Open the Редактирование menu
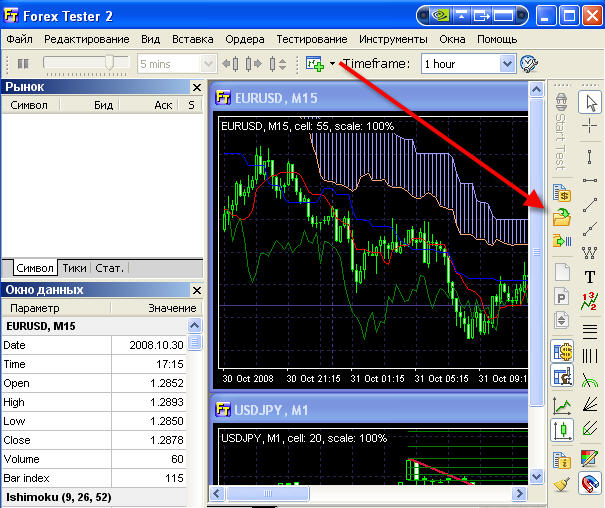The image size is (605, 508). click(86, 39)
